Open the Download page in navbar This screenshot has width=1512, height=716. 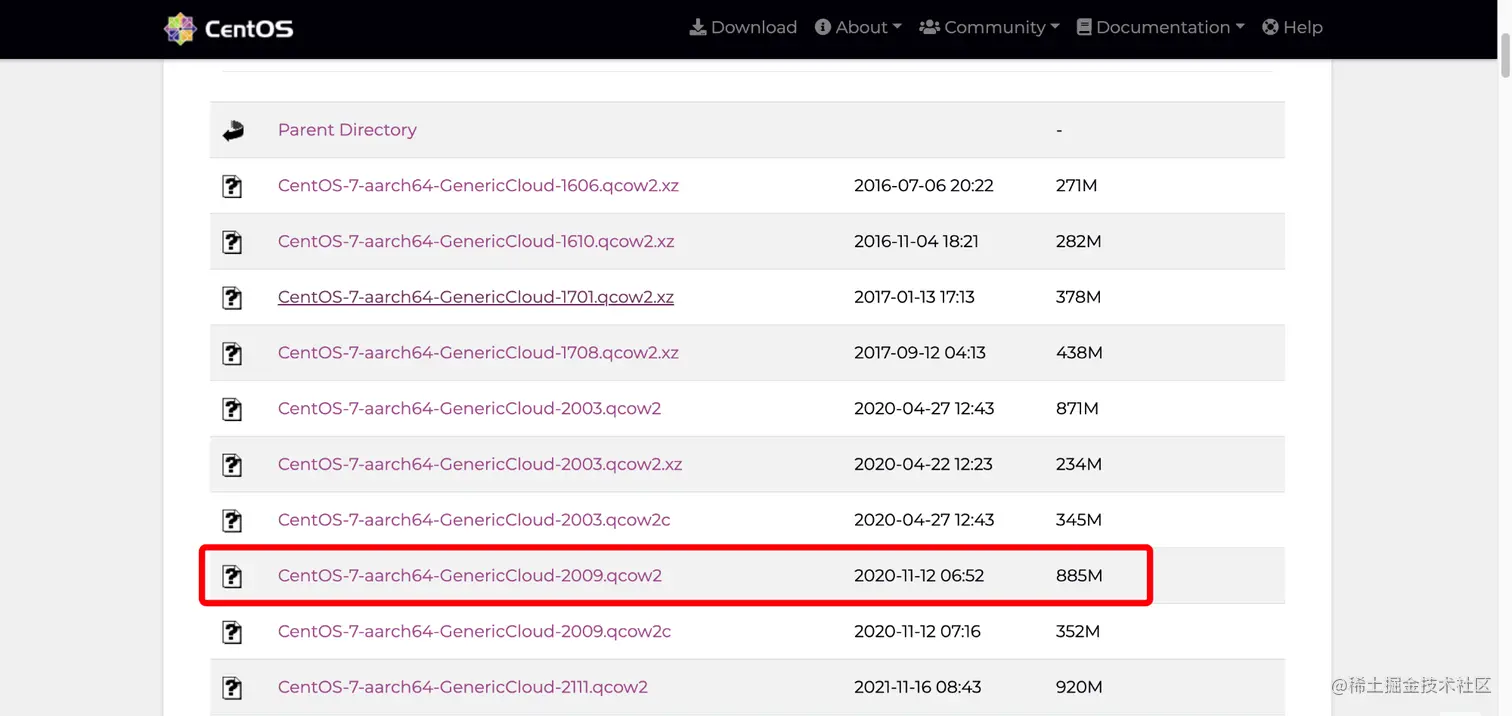pyautogui.click(x=743, y=27)
